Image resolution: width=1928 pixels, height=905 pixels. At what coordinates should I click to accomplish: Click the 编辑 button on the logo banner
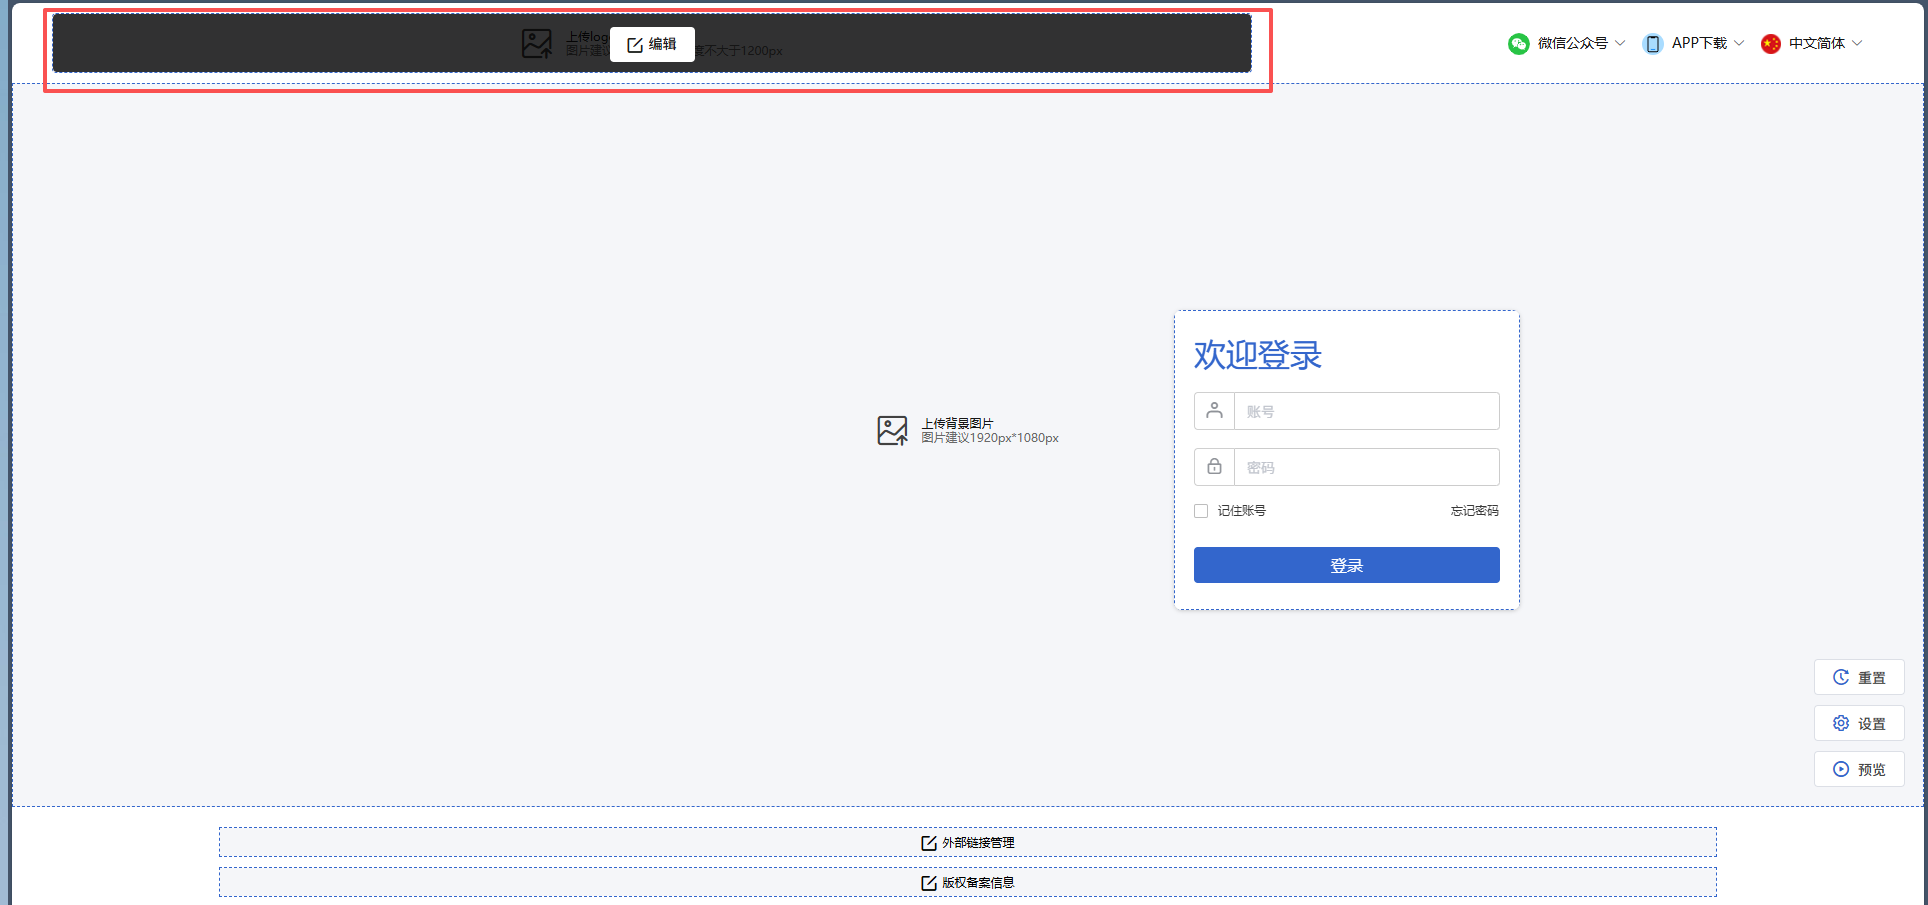(x=652, y=44)
